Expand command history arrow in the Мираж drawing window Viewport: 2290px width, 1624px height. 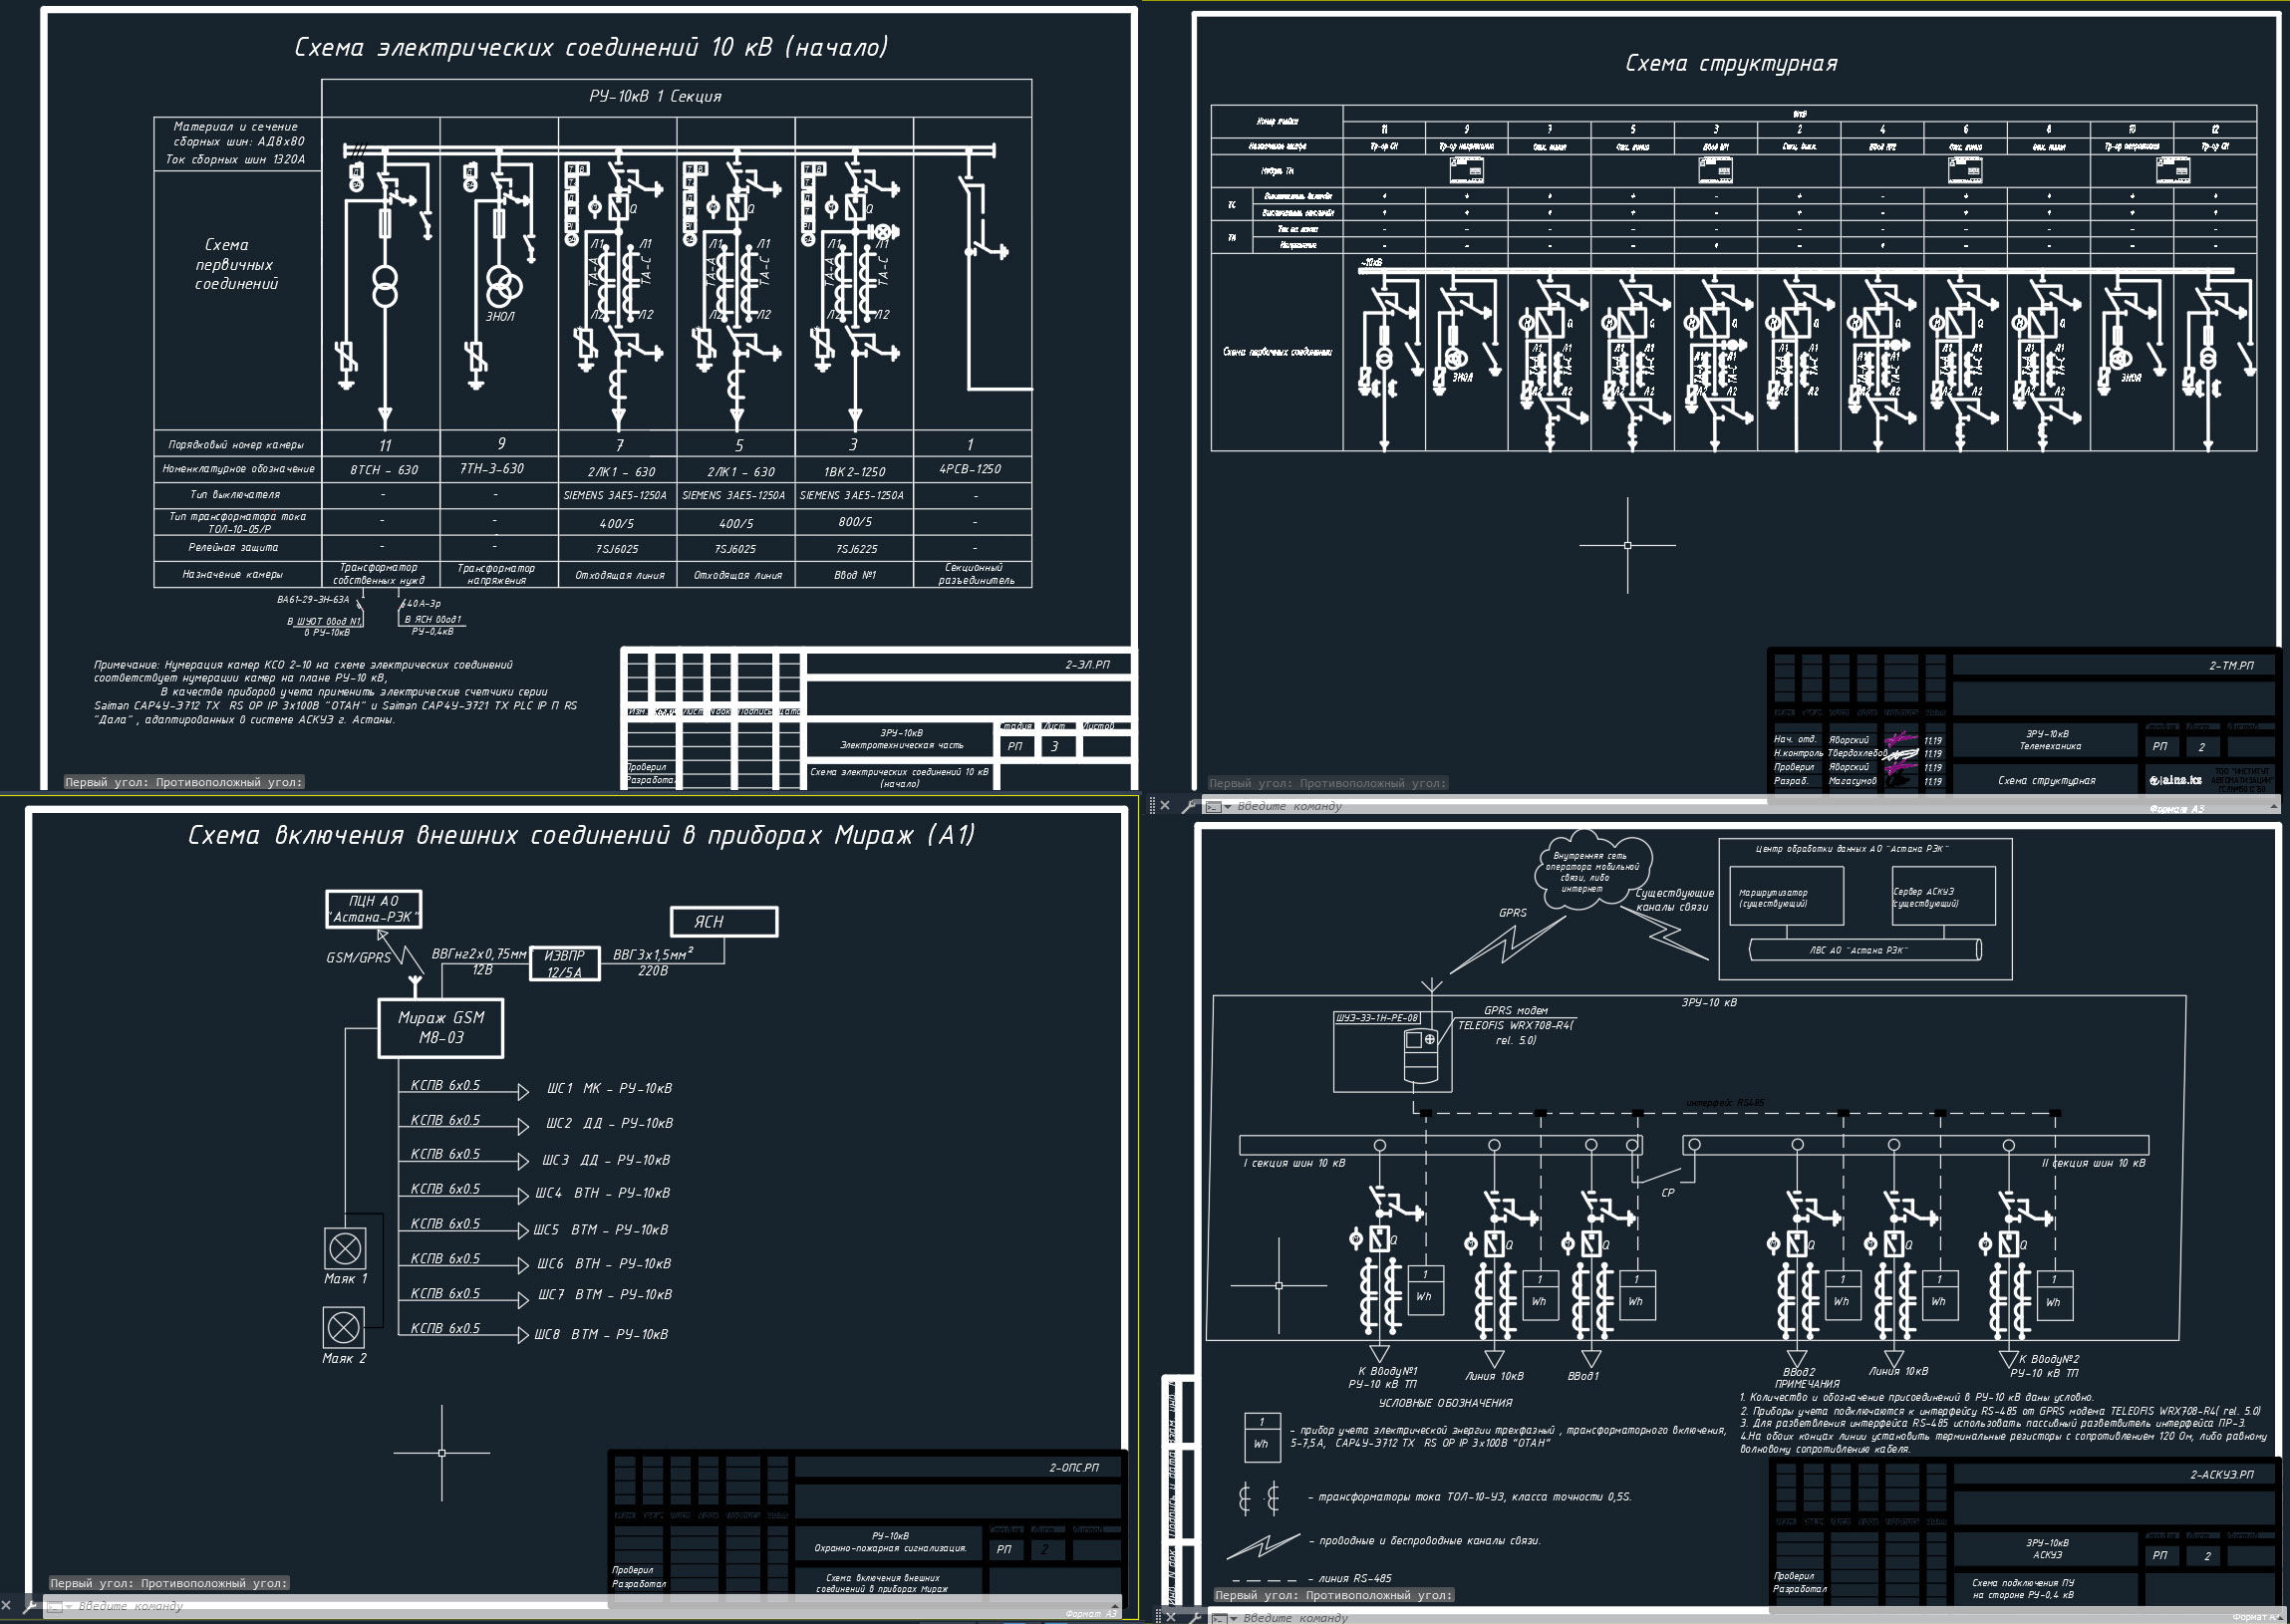pyautogui.click(x=1116, y=1606)
